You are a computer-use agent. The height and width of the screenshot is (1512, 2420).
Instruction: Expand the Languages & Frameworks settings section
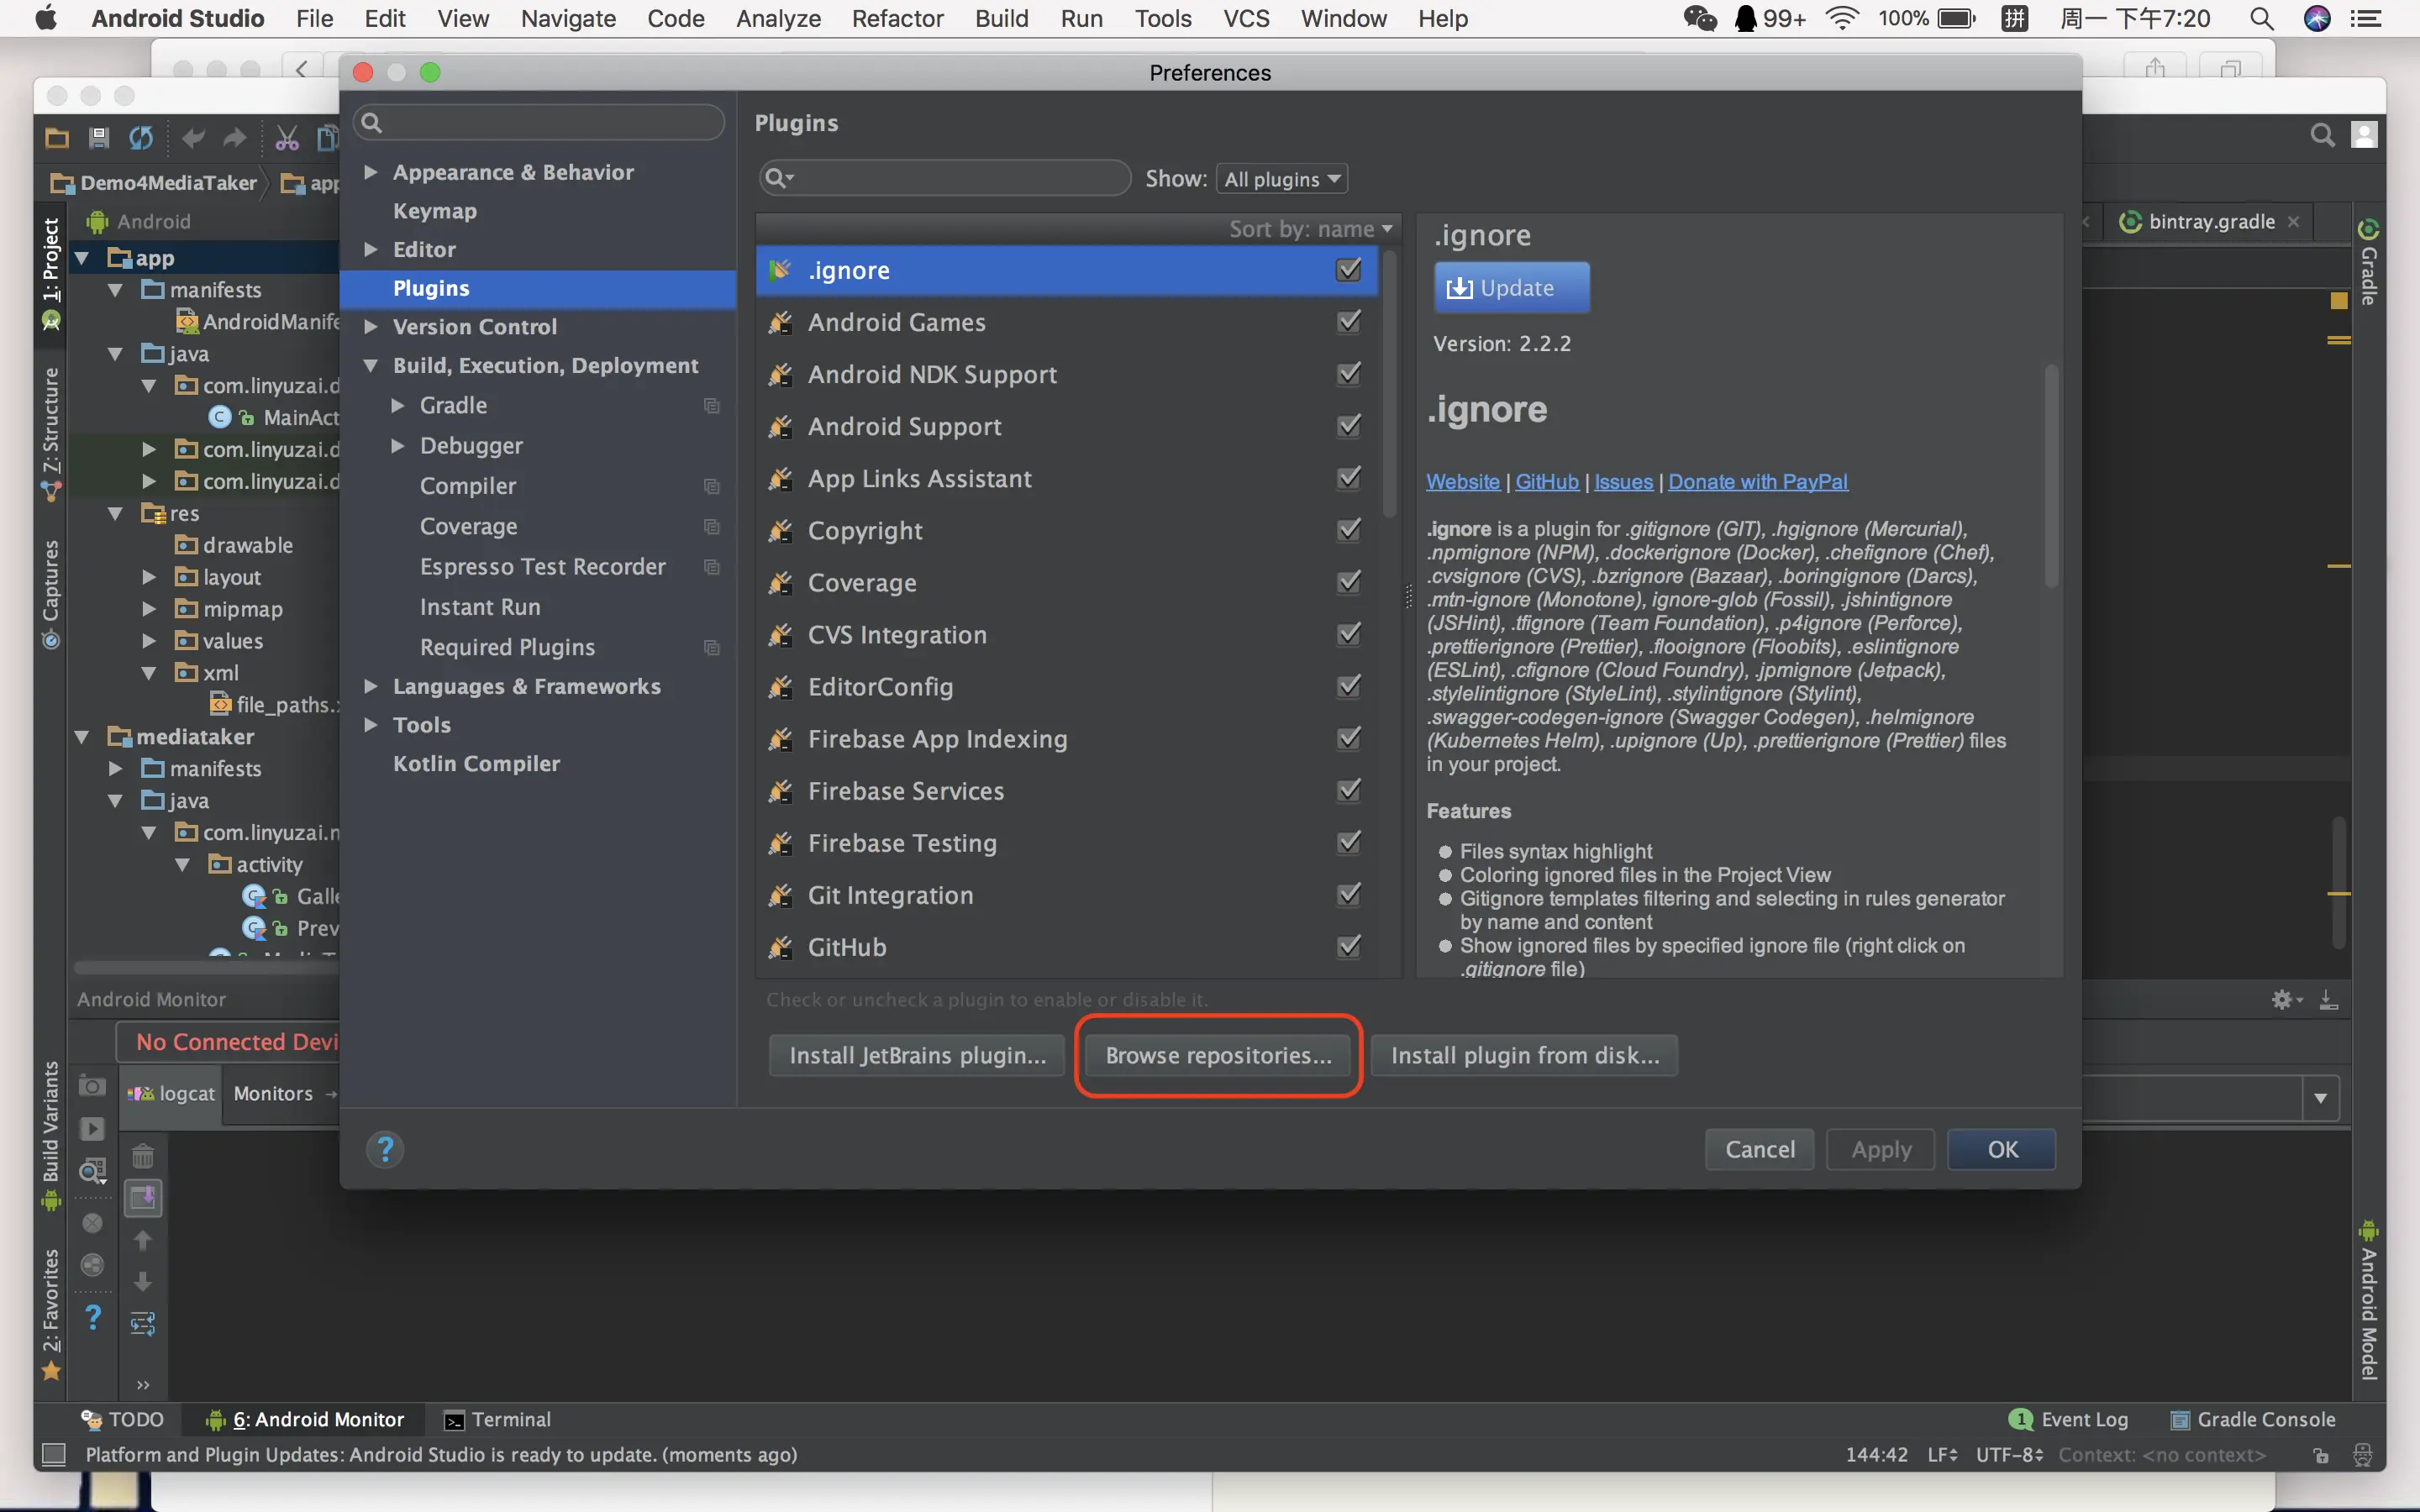[371, 686]
